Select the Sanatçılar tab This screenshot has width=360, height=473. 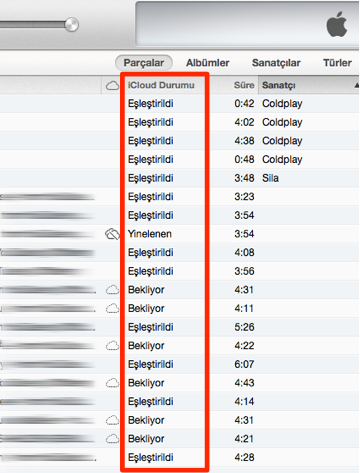tap(276, 63)
